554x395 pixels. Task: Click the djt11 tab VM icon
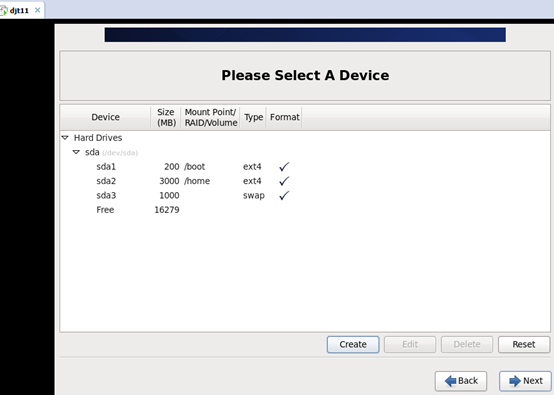tap(3, 10)
